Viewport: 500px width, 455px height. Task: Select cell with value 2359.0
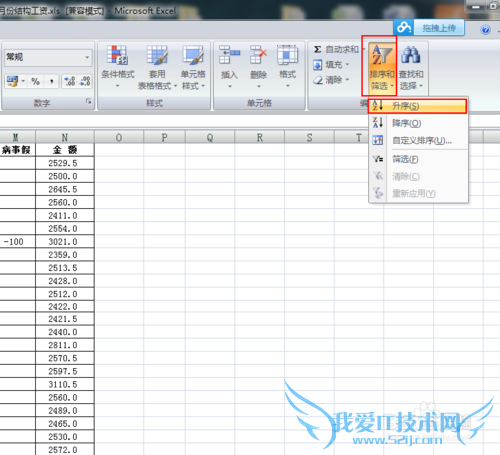[65, 255]
